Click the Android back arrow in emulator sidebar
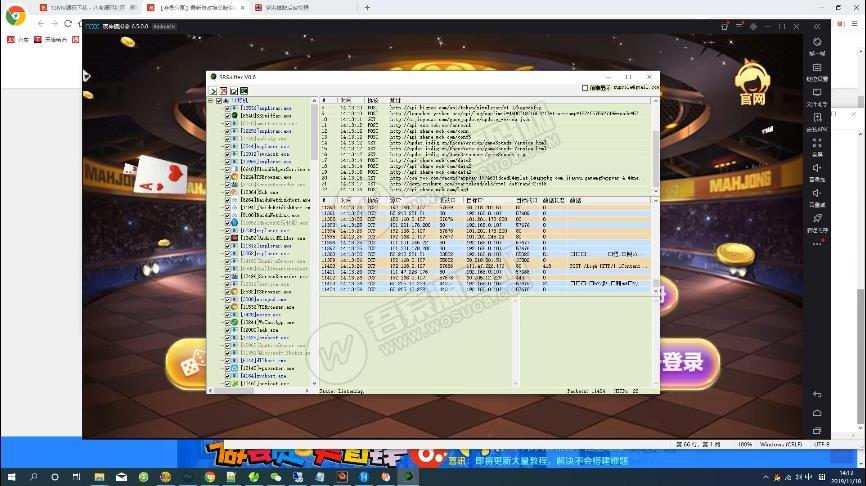 [817, 394]
